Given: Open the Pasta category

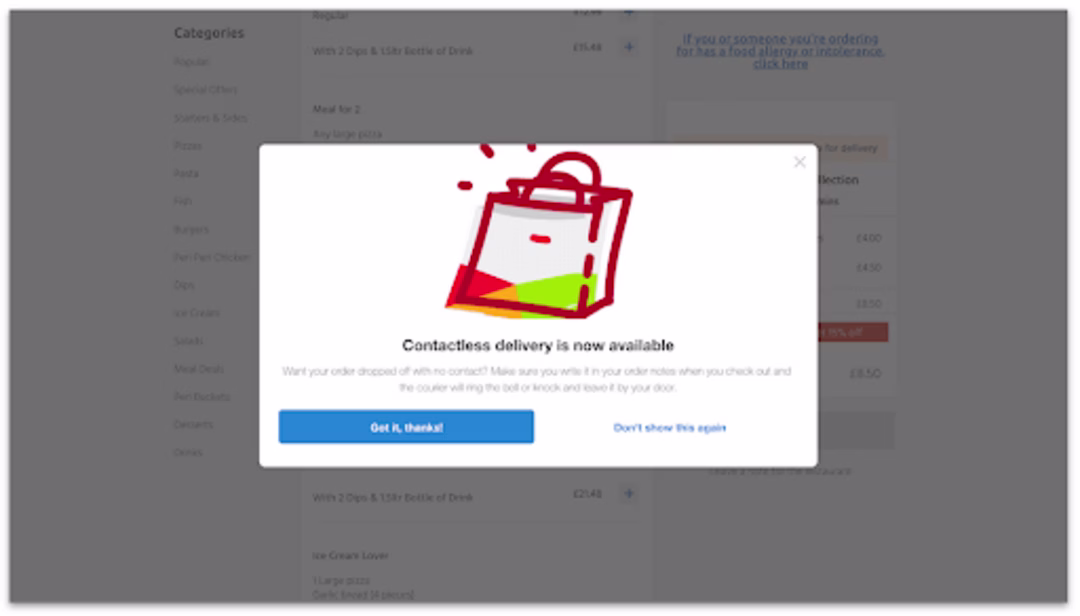Looking at the screenshot, I should tap(186, 174).
